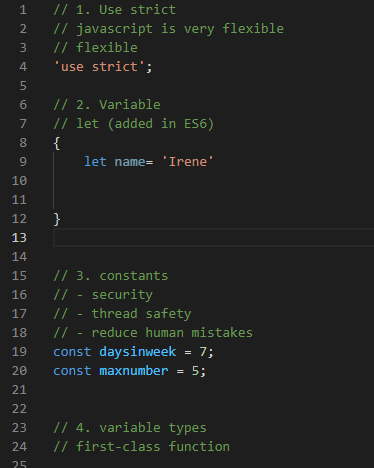Click line number 20 in the gutter

19,371
